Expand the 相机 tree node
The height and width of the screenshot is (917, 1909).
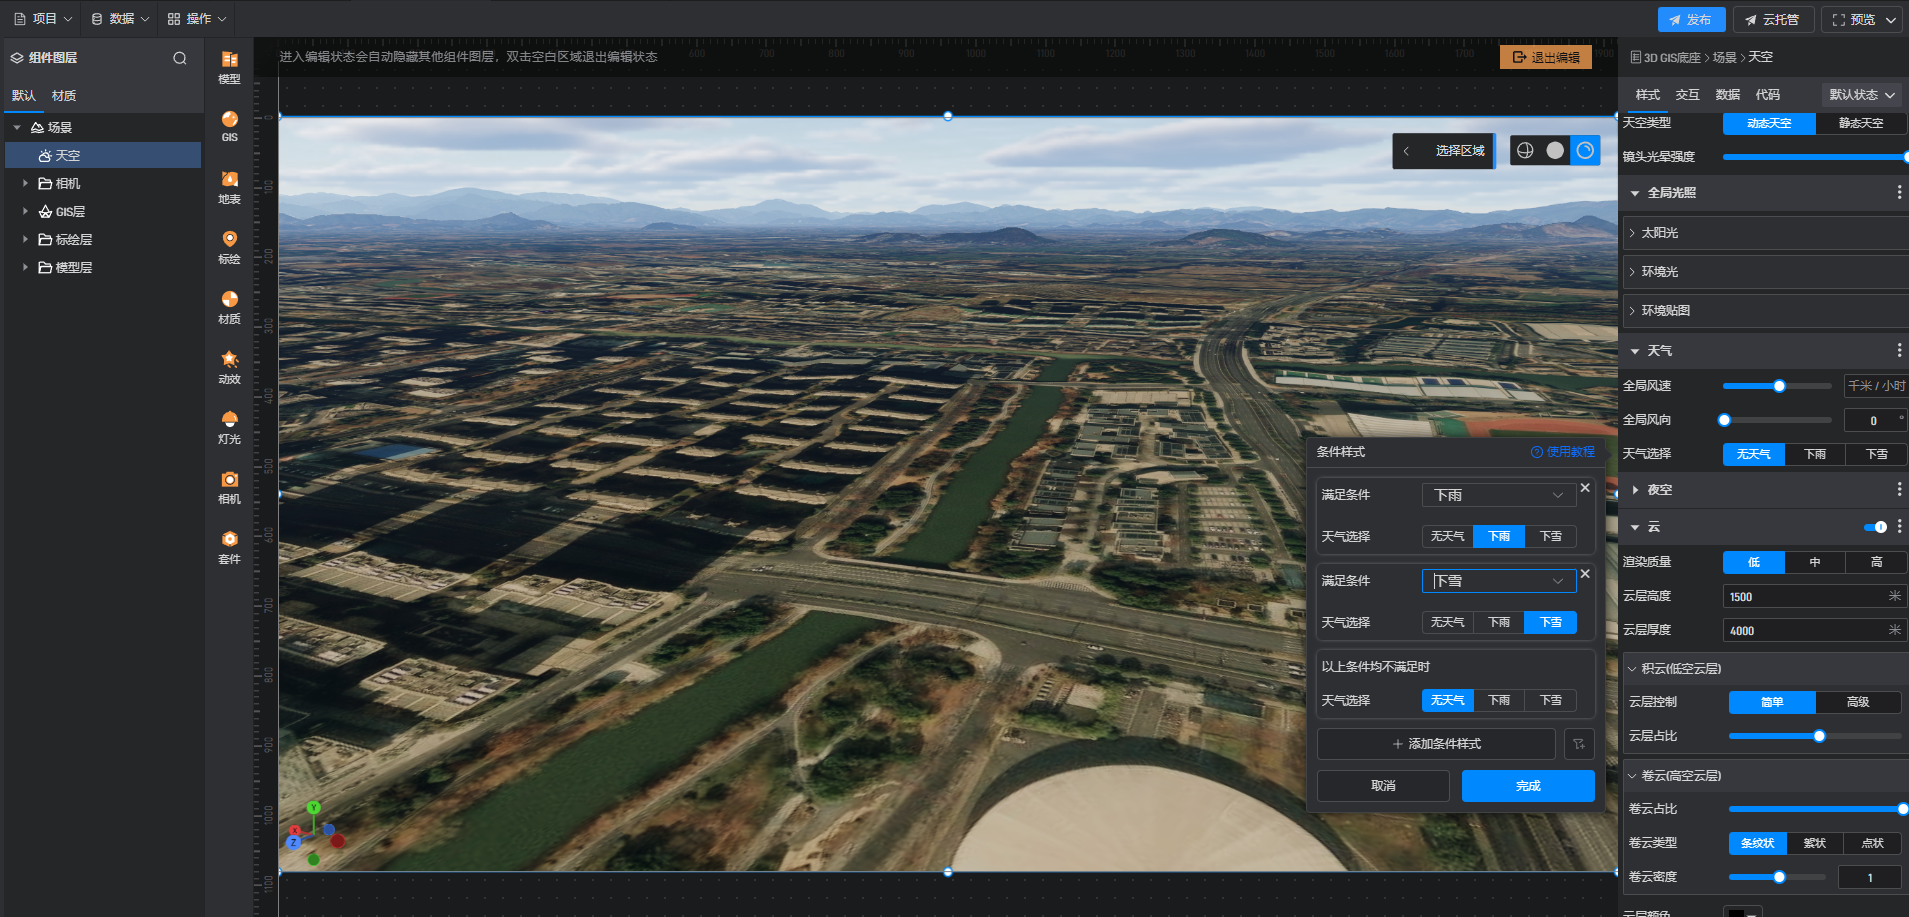pyautogui.click(x=25, y=183)
